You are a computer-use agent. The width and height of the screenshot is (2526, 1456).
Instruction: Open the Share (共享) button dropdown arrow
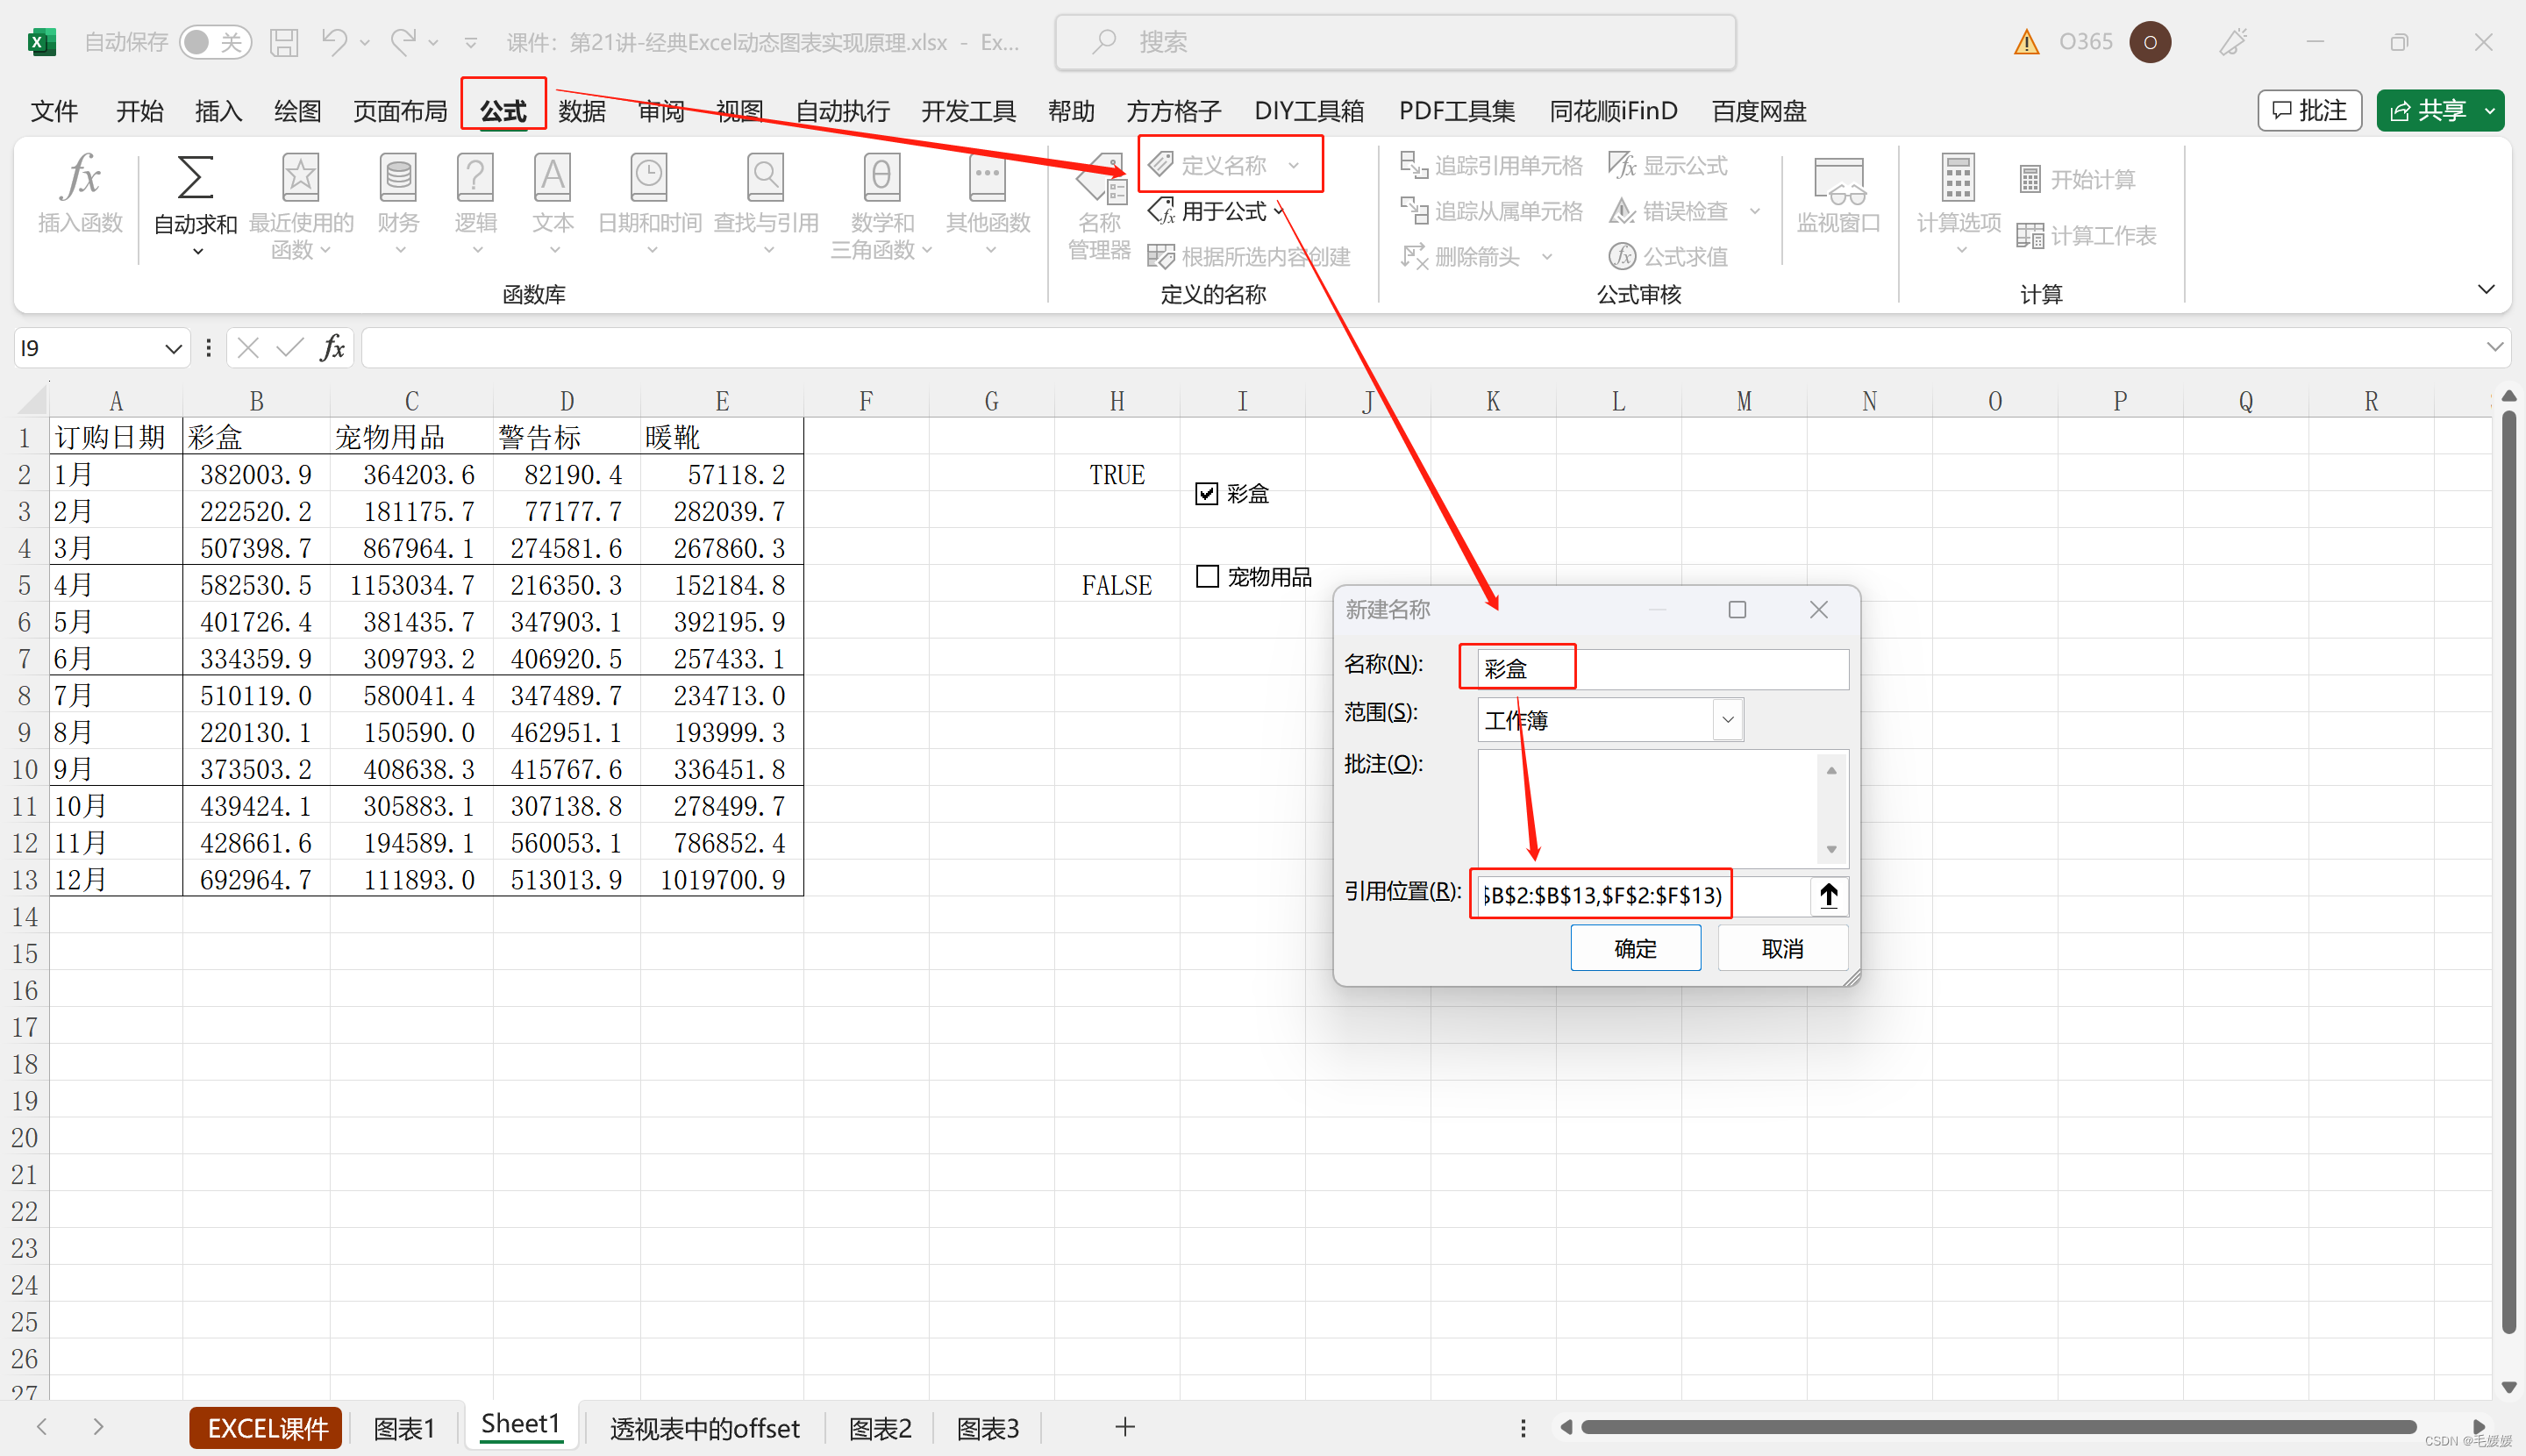(x=2489, y=111)
